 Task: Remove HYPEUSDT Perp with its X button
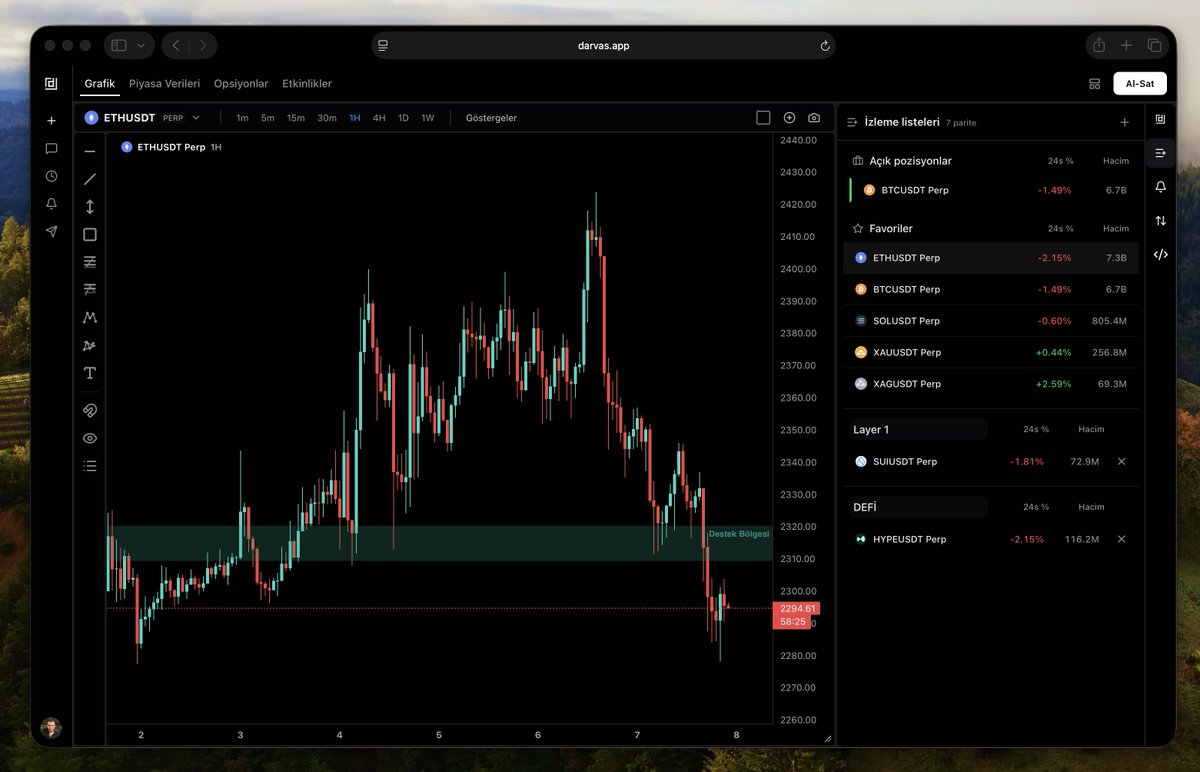click(x=1121, y=539)
